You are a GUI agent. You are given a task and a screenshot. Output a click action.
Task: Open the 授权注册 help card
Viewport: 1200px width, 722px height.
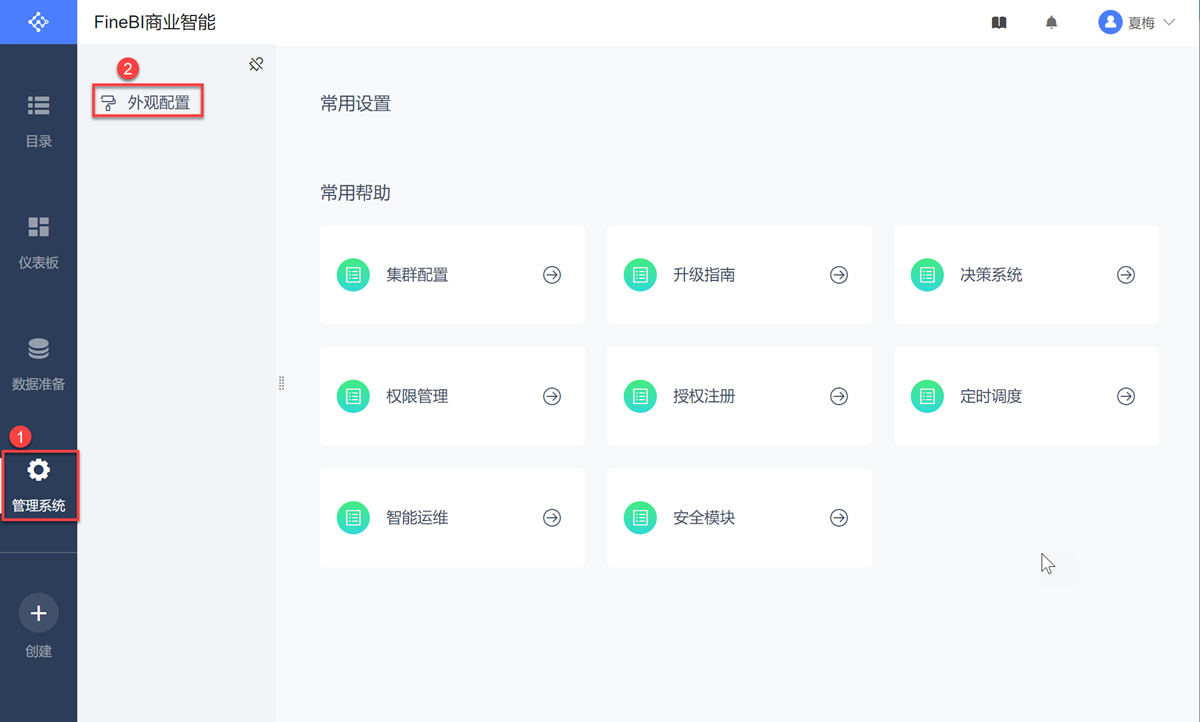click(738, 396)
